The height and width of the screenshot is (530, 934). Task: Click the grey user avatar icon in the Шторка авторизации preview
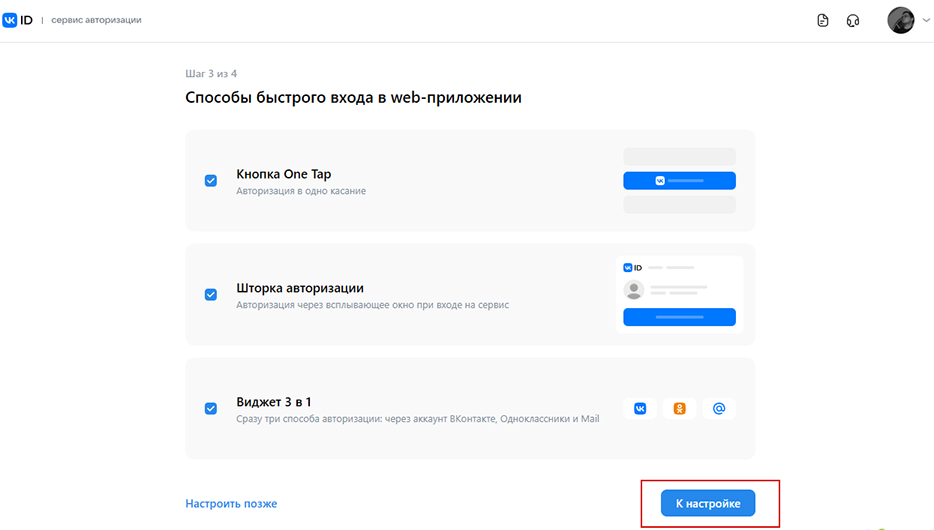coord(634,290)
